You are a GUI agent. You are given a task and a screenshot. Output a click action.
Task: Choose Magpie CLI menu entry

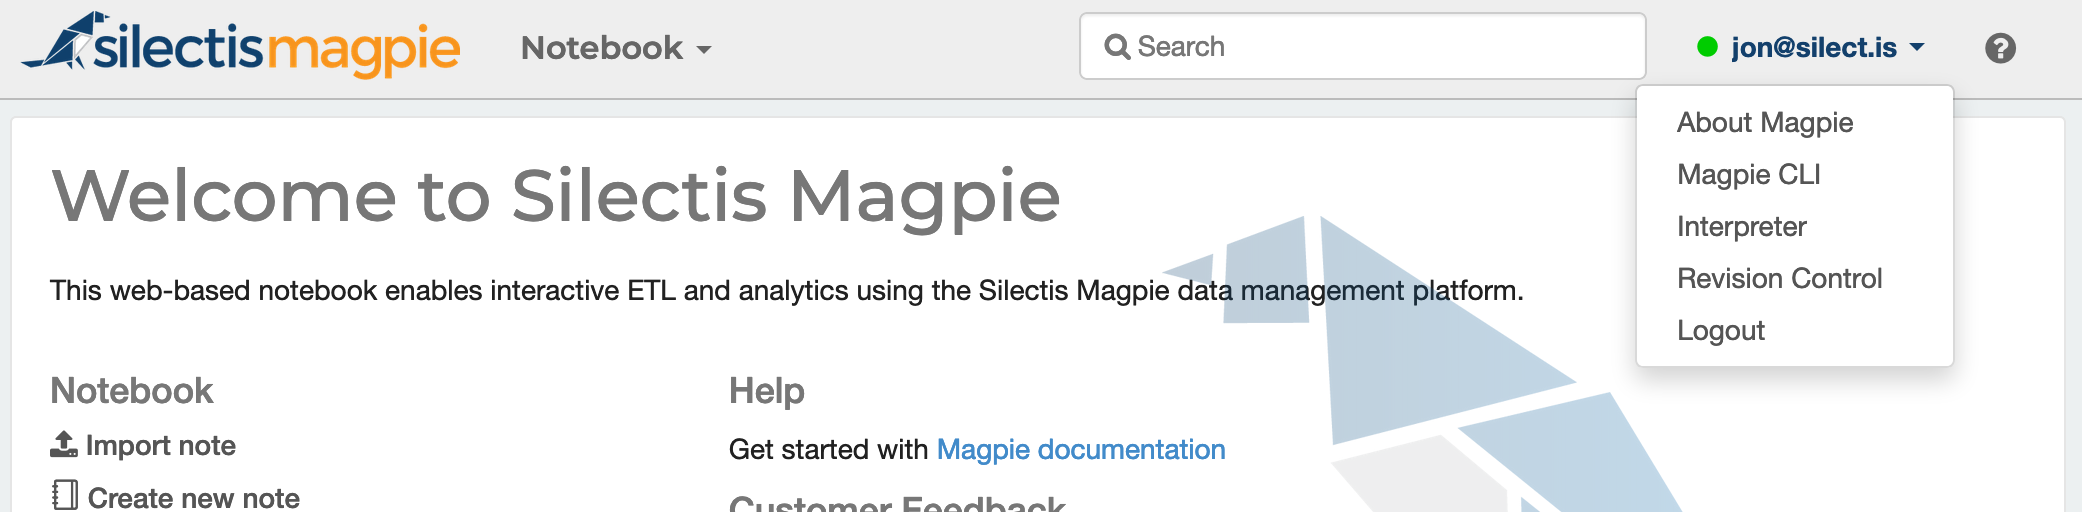tap(1749, 174)
